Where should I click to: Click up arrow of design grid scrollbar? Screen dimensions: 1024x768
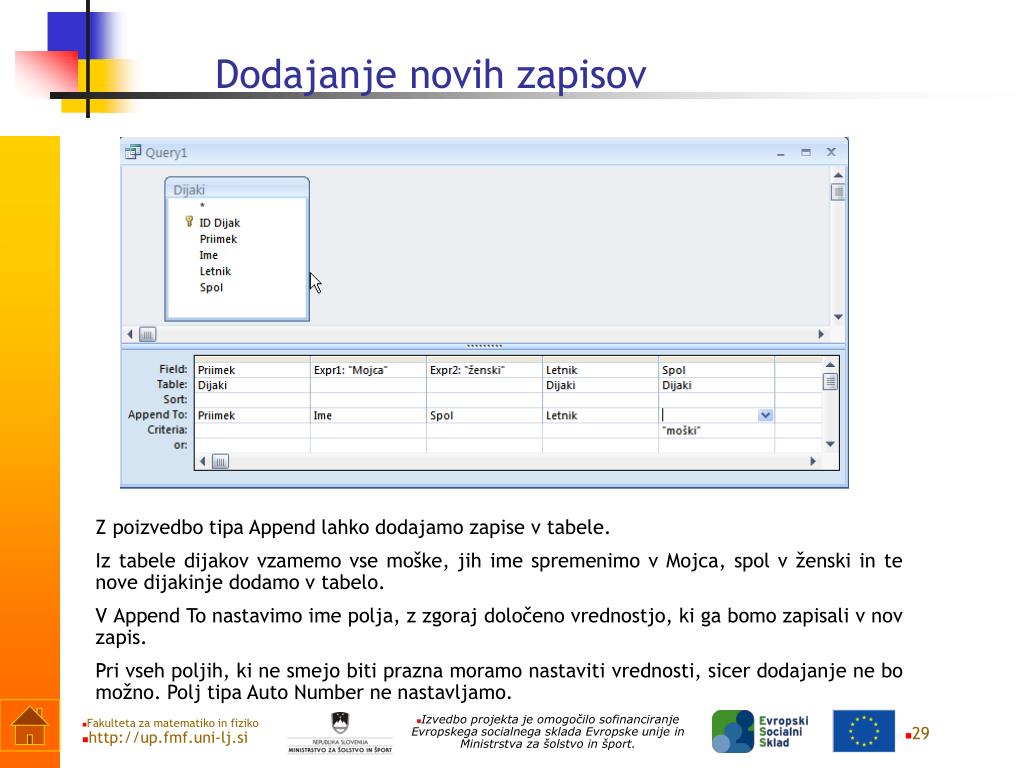click(x=830, y=365)
